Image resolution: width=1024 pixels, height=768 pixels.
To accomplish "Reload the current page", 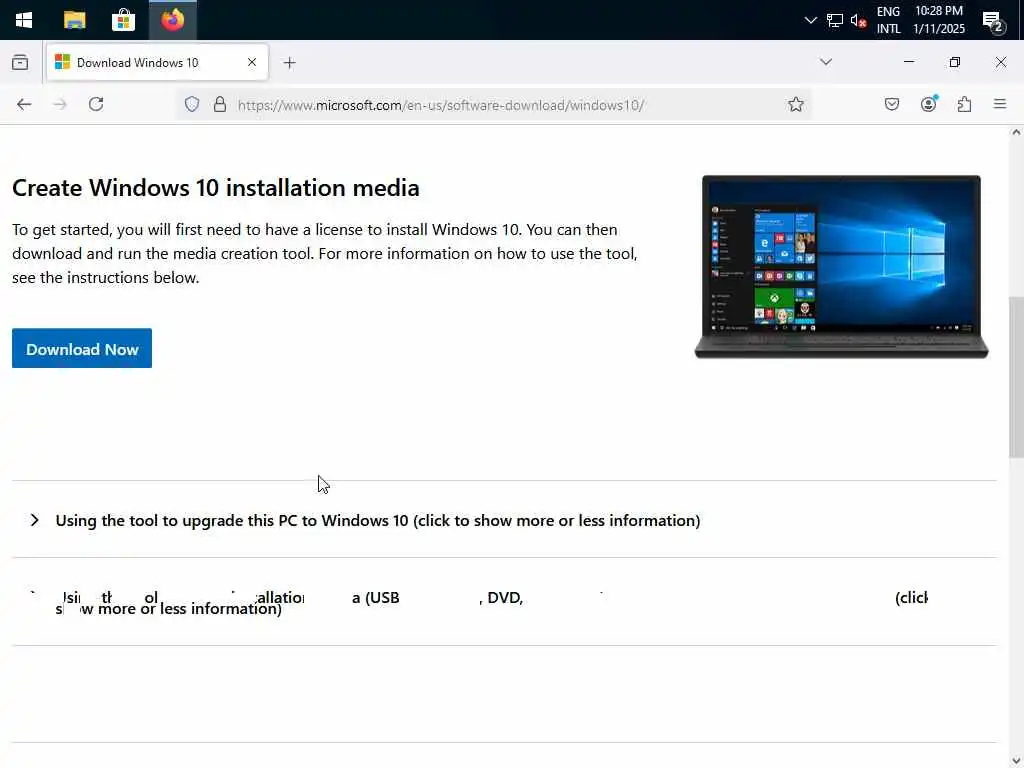I will click(x=96, y=104).
